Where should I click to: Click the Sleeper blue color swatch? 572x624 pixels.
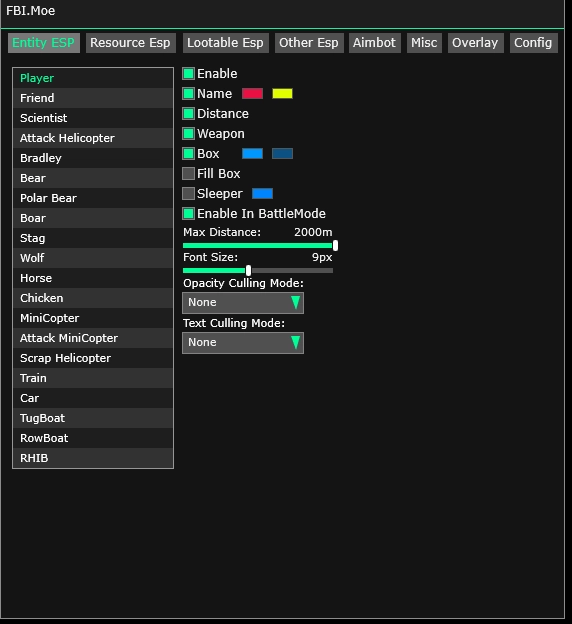[262, 193]
